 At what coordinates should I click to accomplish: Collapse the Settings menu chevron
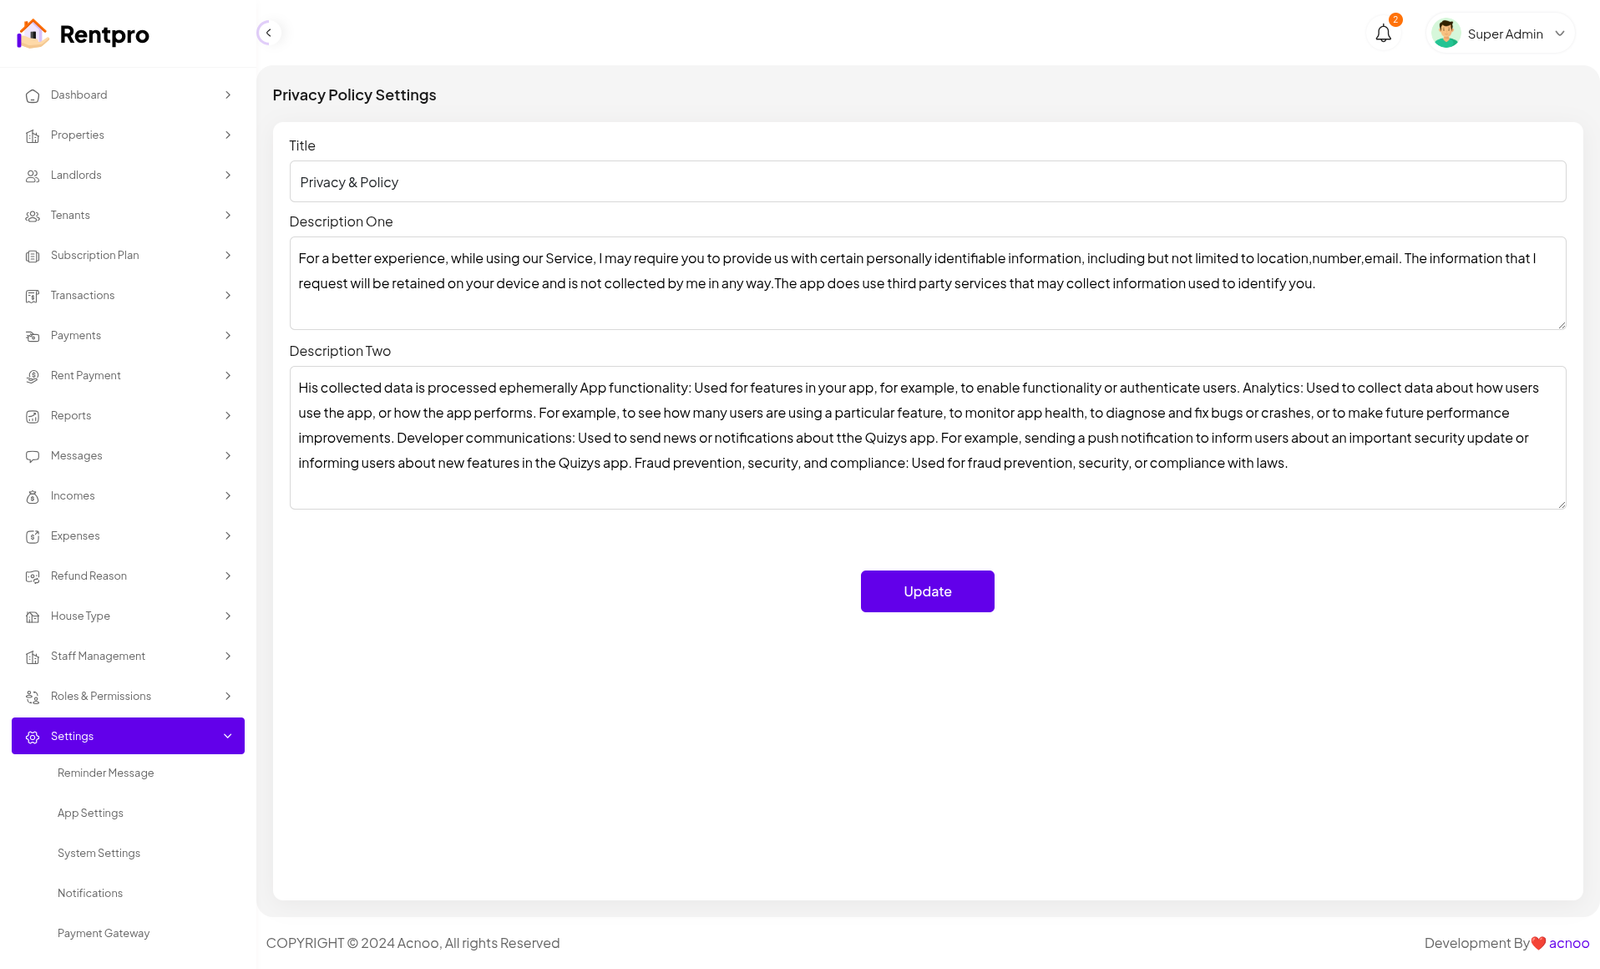(x=228, y=736)
